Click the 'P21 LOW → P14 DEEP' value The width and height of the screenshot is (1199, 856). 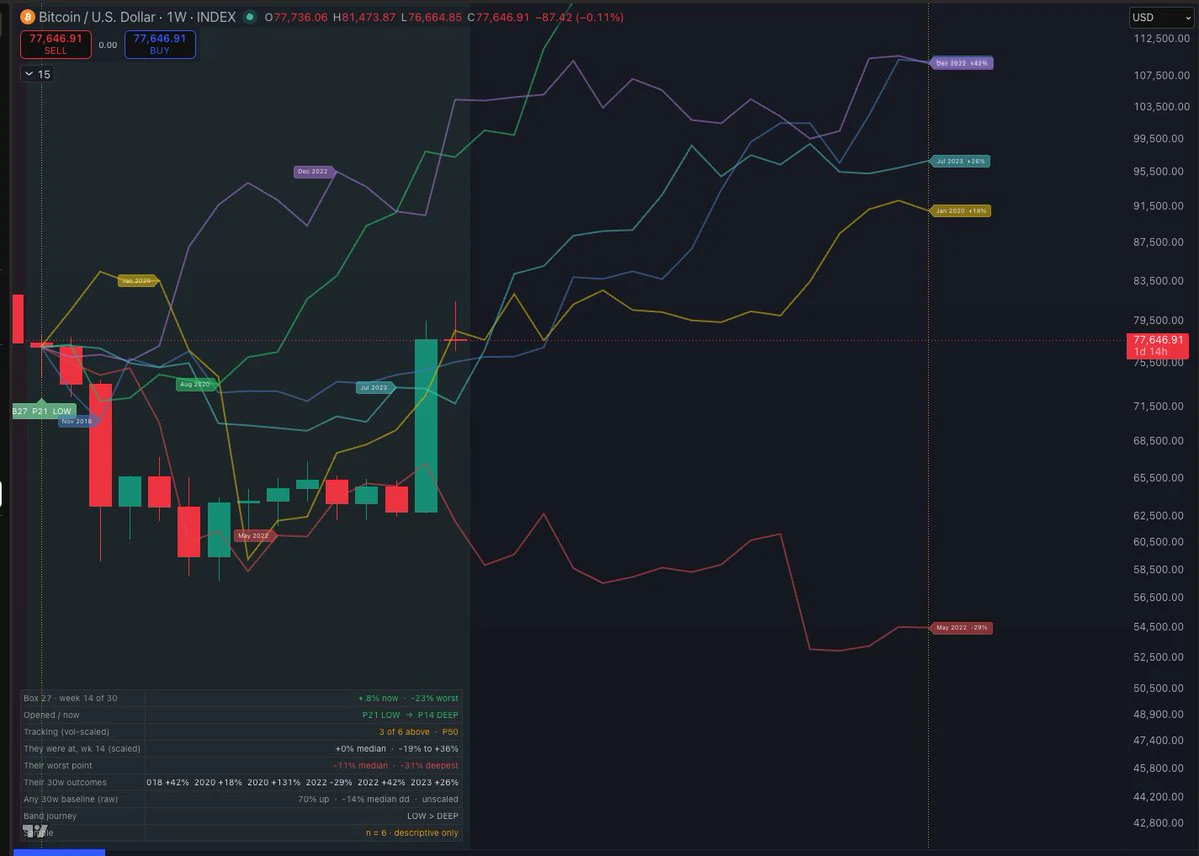(411, 715)
